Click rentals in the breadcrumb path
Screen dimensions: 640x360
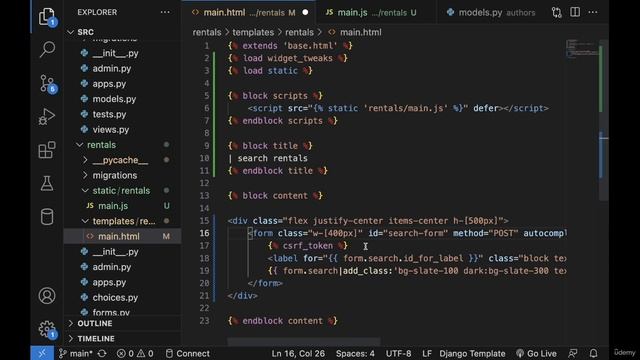tap(207, 32)
